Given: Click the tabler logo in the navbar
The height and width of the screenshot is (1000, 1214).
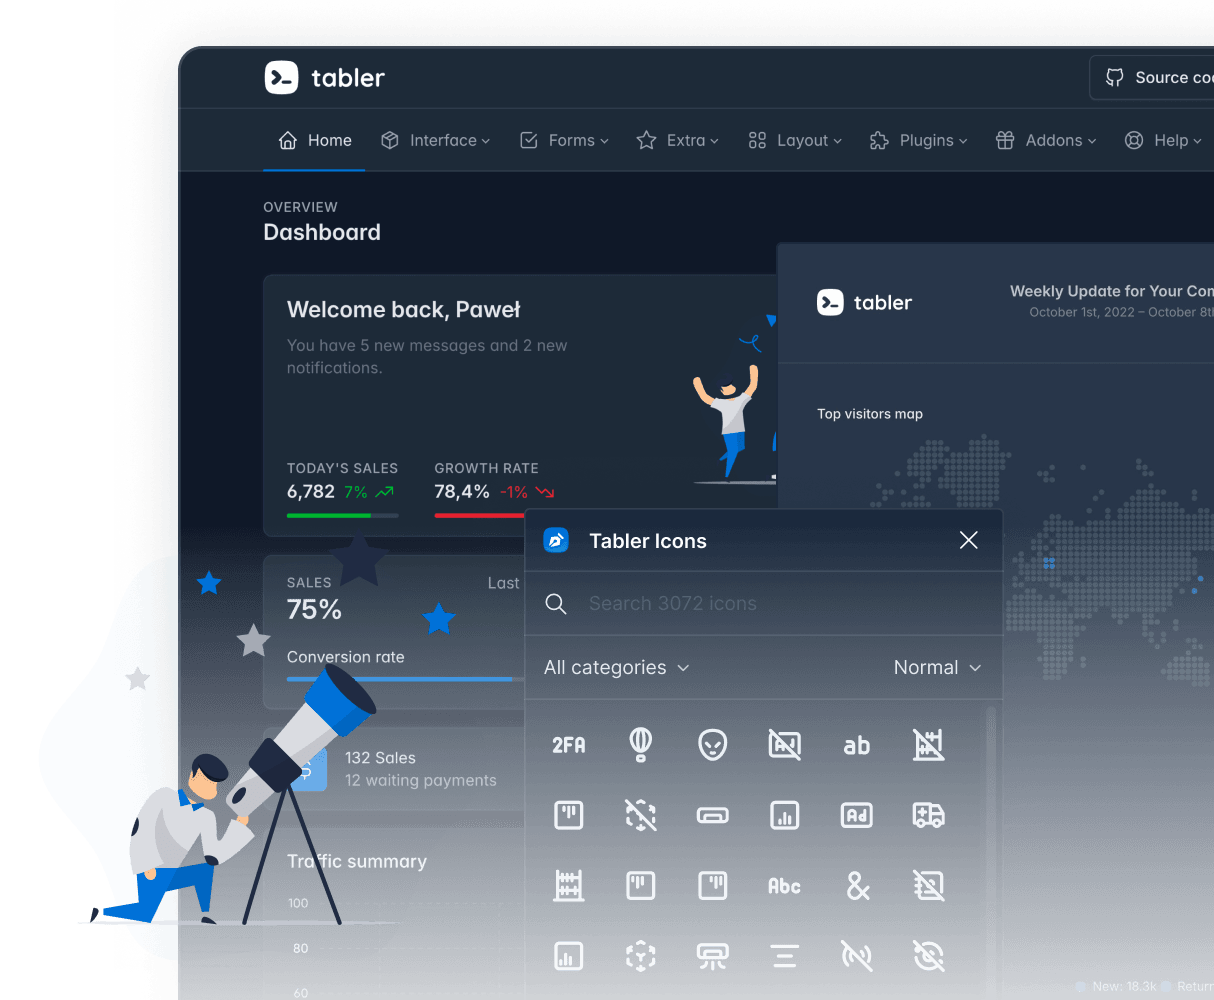Looking at the screenshot, I should 324,77.
